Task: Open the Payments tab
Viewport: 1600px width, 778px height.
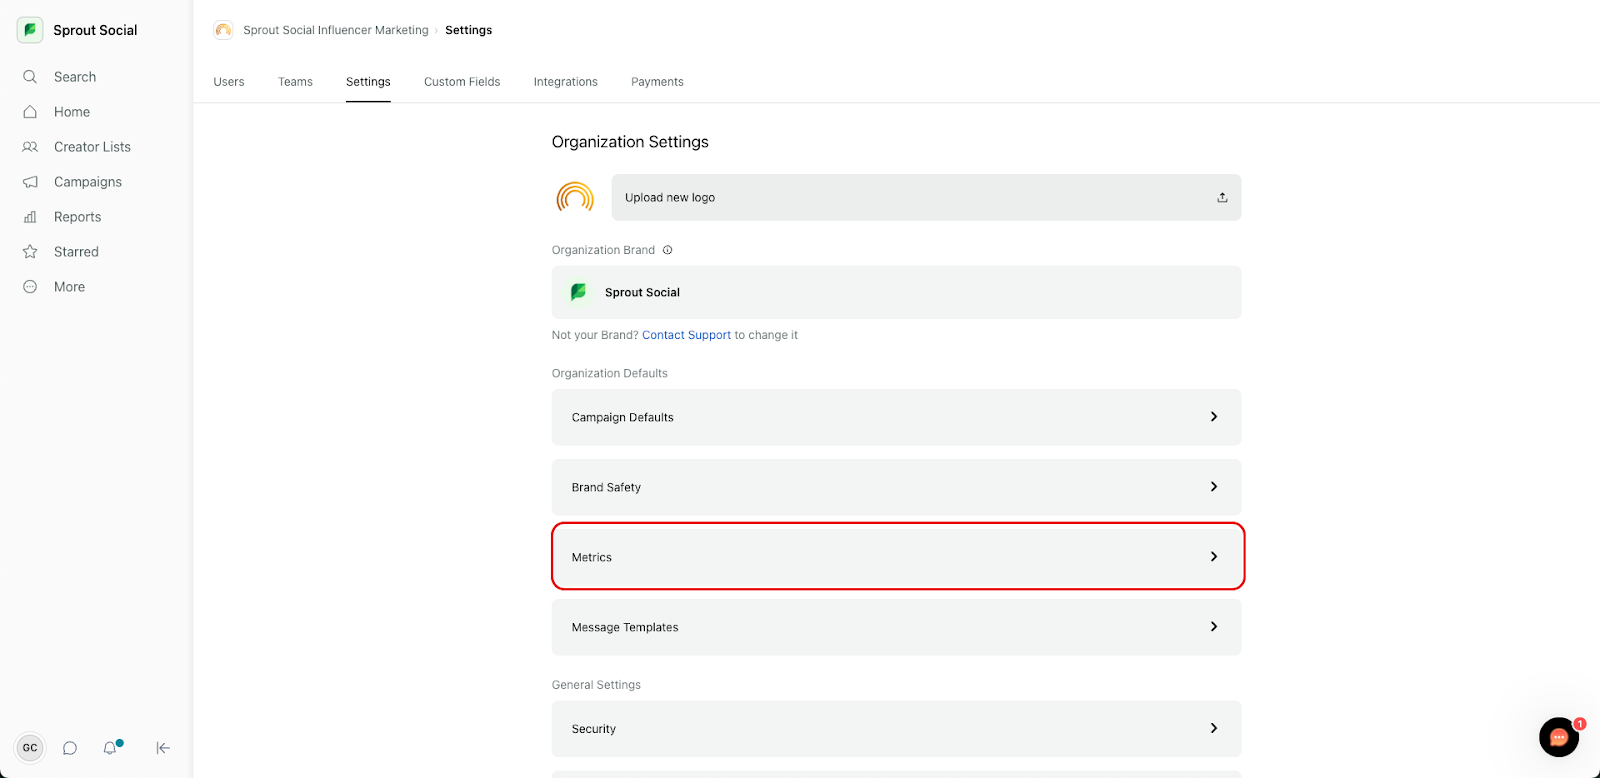Action: tap(657, 82)
